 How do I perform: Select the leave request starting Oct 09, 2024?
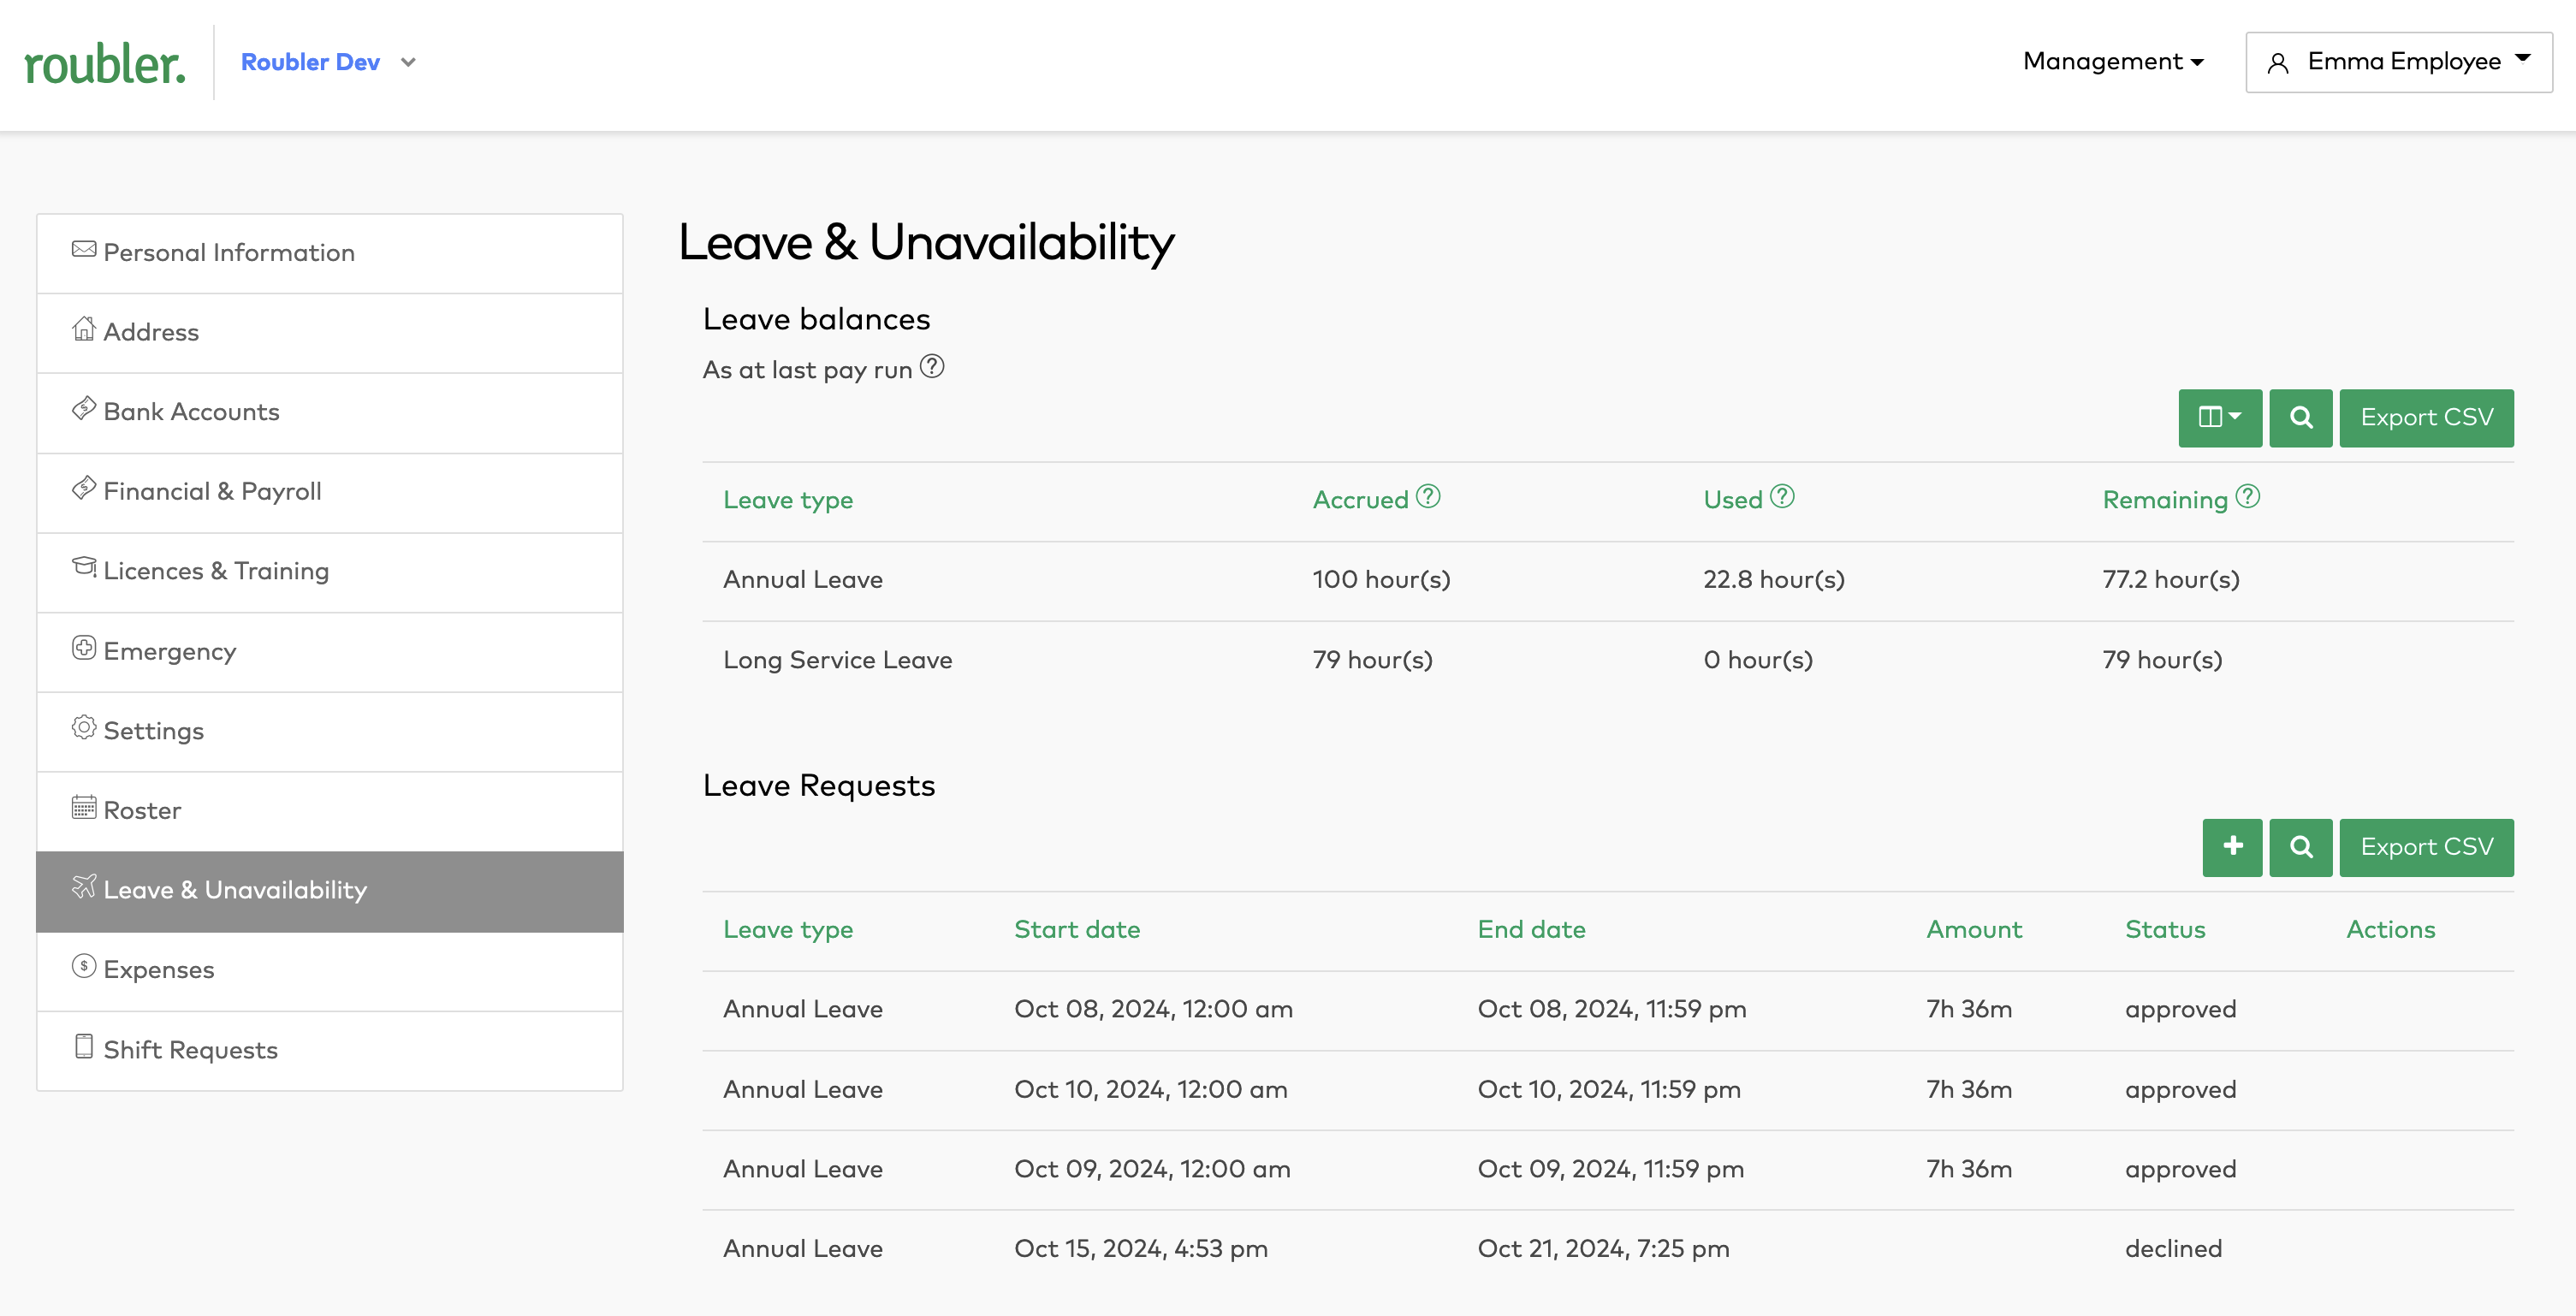1608,1170
